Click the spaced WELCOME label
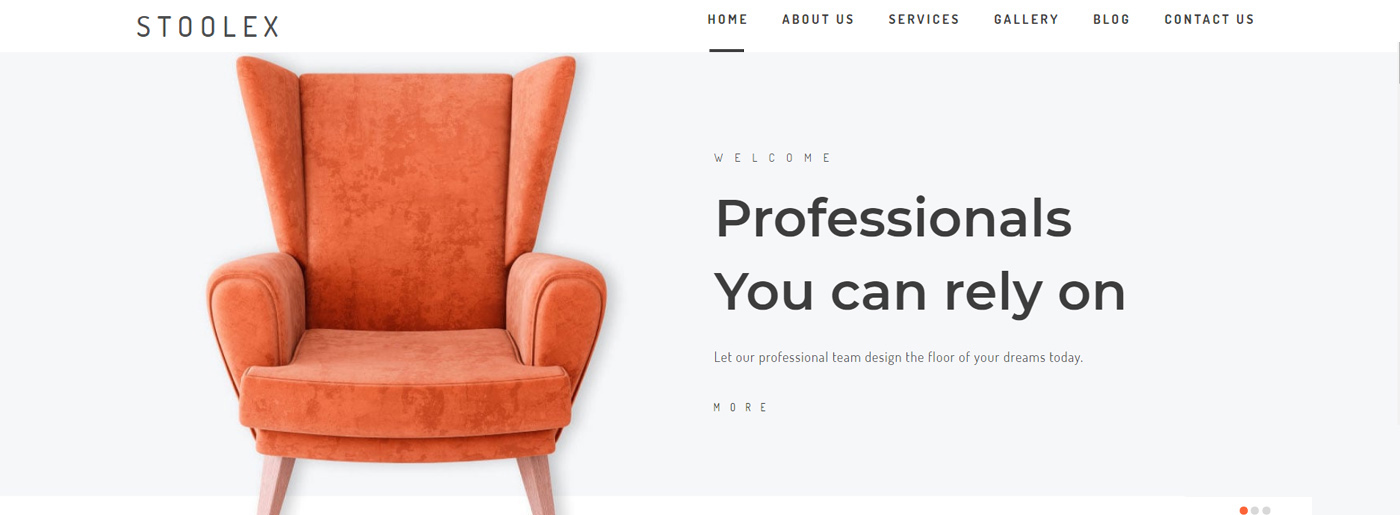This screenshot has height=515, width=1400. (772, 158)
